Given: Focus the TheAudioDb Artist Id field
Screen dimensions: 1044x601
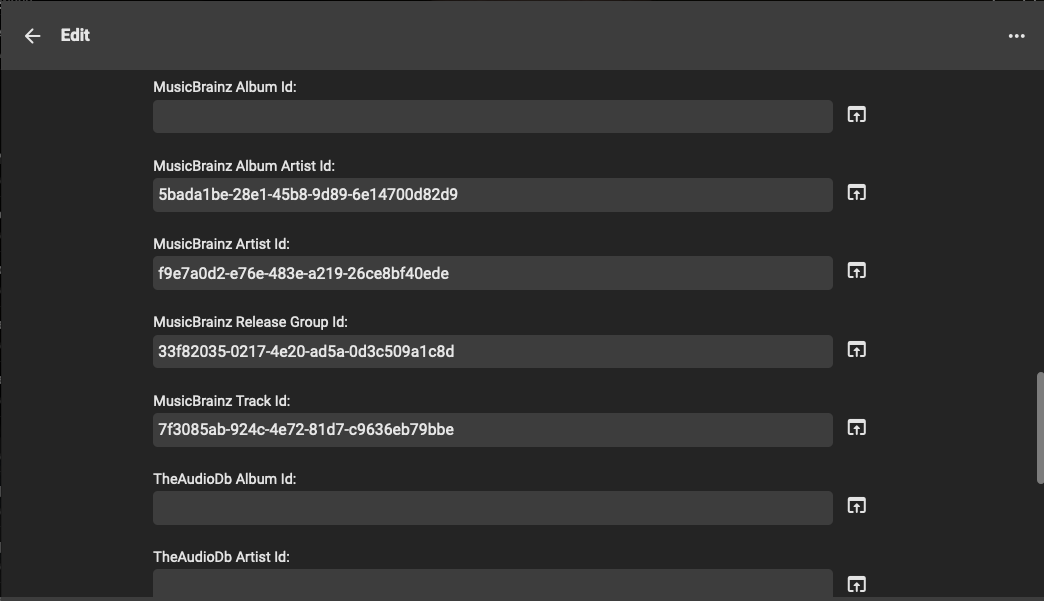Looking at the screenshot, I should coord(492,584).
